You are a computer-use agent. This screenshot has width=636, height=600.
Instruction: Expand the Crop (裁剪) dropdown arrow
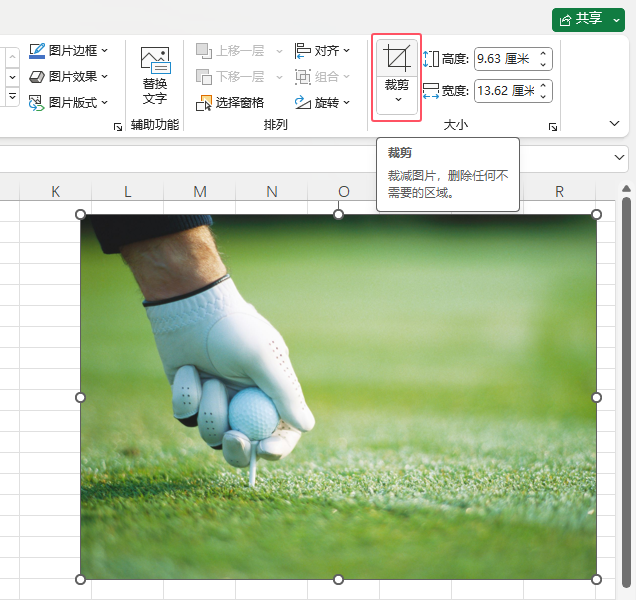[398, 100]
